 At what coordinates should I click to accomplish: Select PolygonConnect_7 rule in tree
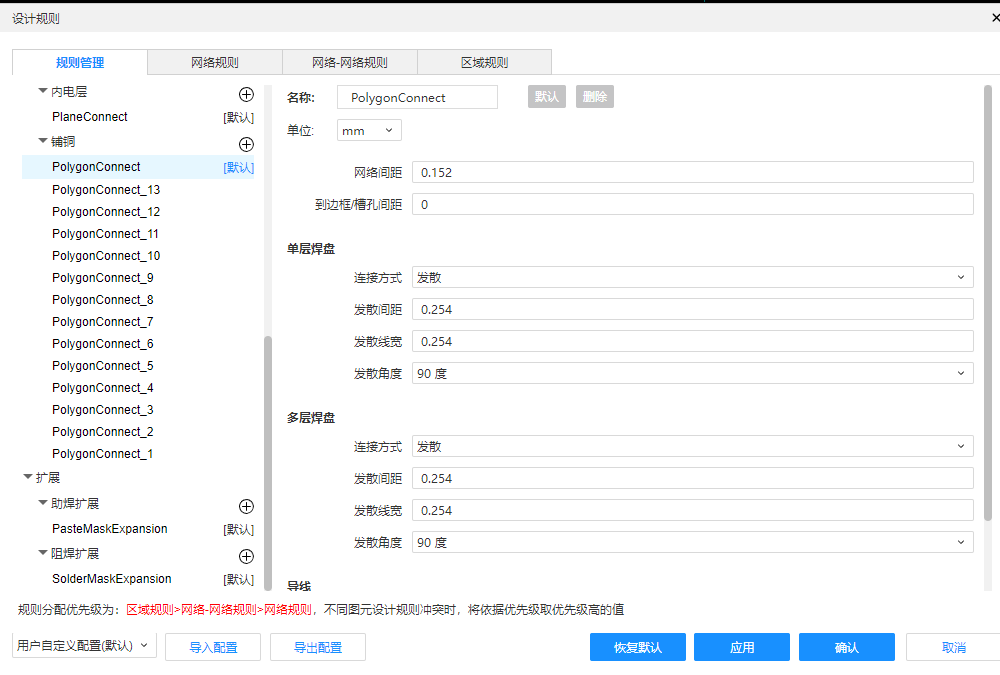click(102, 322)
